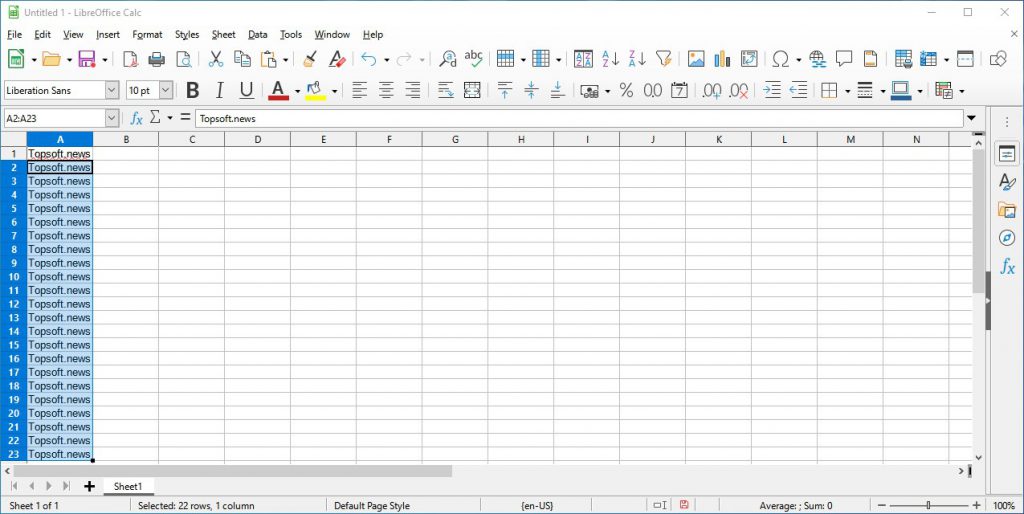Align cell text right
This screenshot has width=1024, height=514.
412,90
